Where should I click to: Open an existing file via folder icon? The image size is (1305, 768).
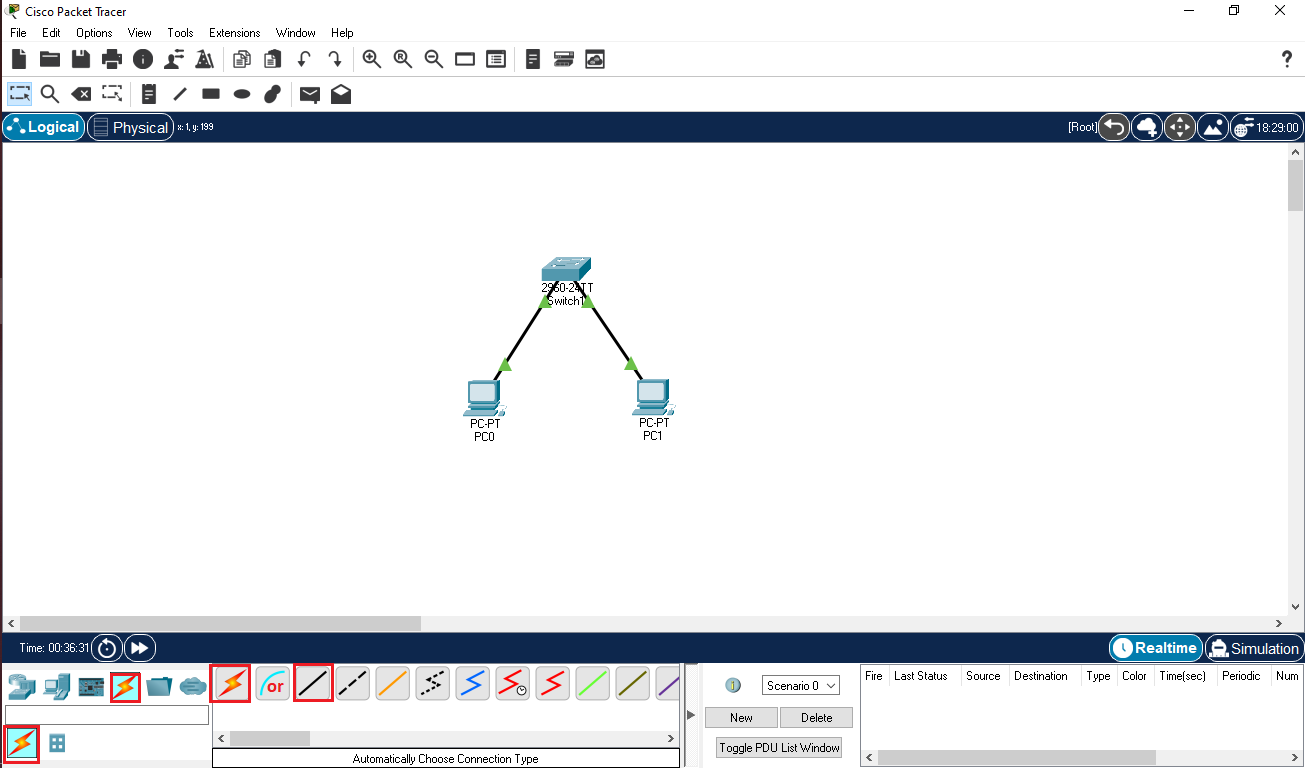coord(49,59)
